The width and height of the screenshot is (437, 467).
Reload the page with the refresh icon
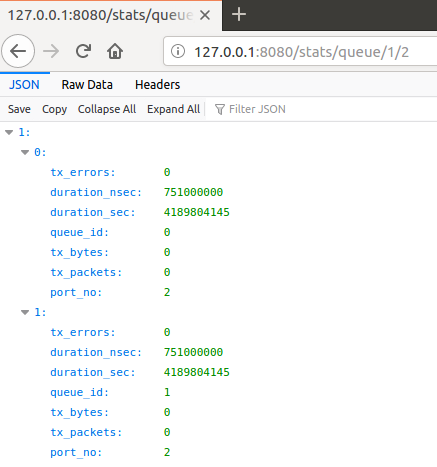[83, 51]
